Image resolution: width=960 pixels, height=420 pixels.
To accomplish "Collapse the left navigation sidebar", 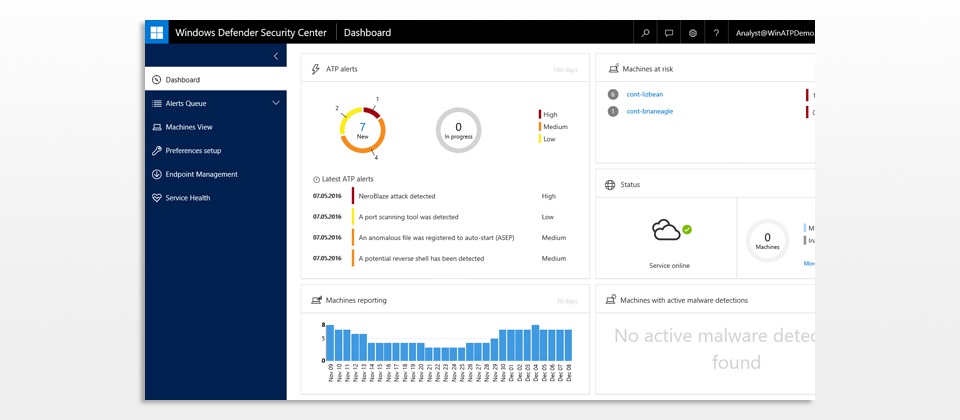I will tap(276, 57).
